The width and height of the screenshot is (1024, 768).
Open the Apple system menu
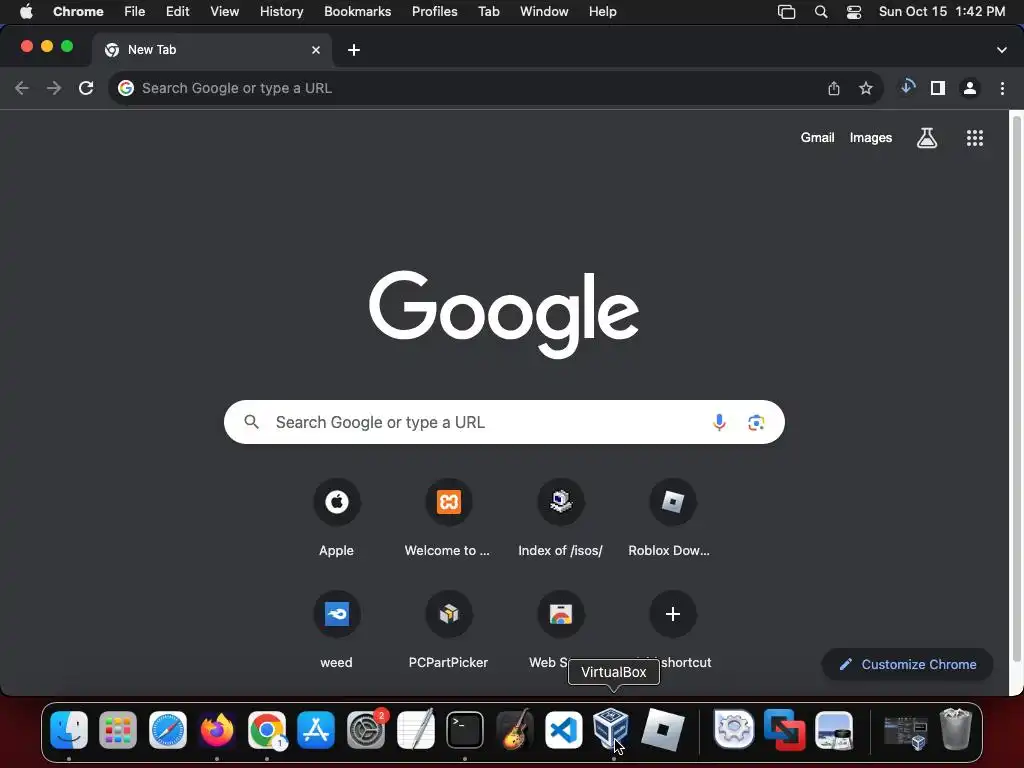(x=26, y=12)
